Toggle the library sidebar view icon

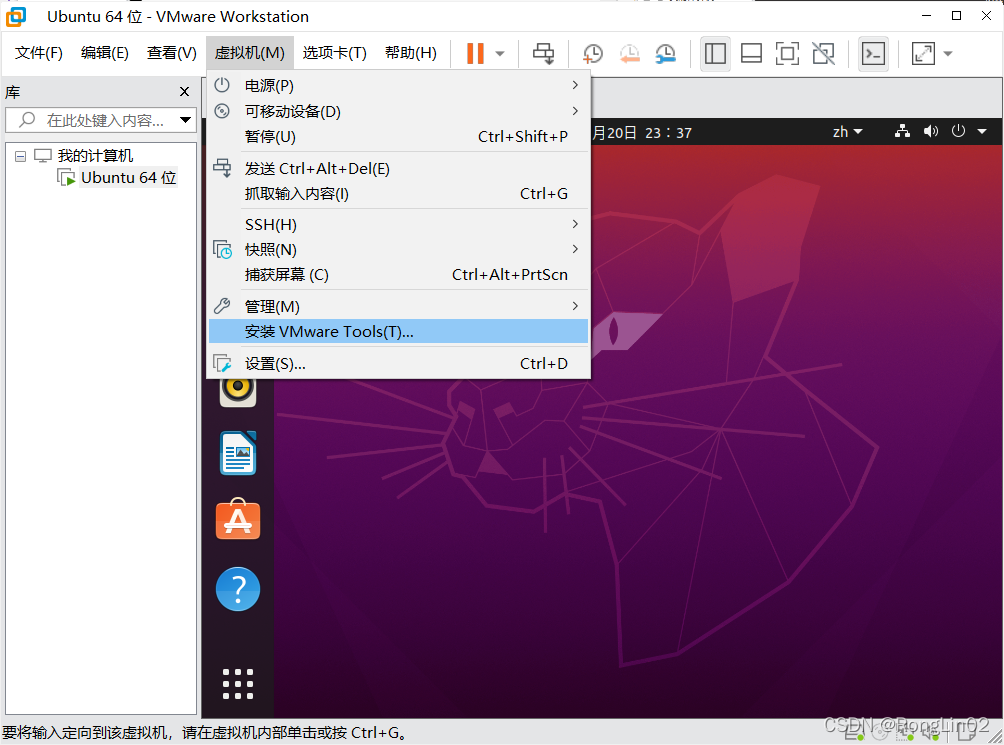(715, 54)
